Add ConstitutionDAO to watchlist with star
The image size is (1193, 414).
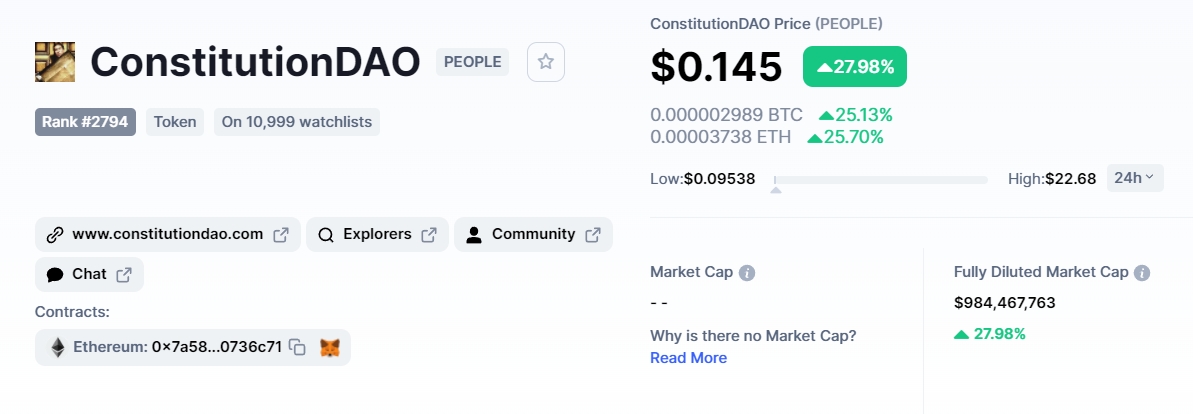546,62
